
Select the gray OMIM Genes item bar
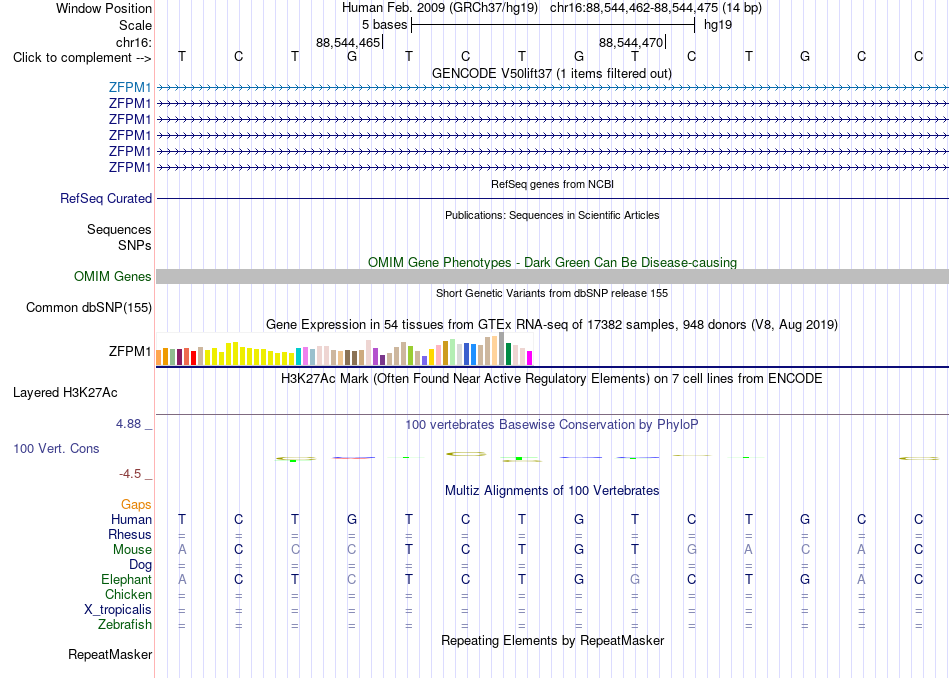point(552,276)
